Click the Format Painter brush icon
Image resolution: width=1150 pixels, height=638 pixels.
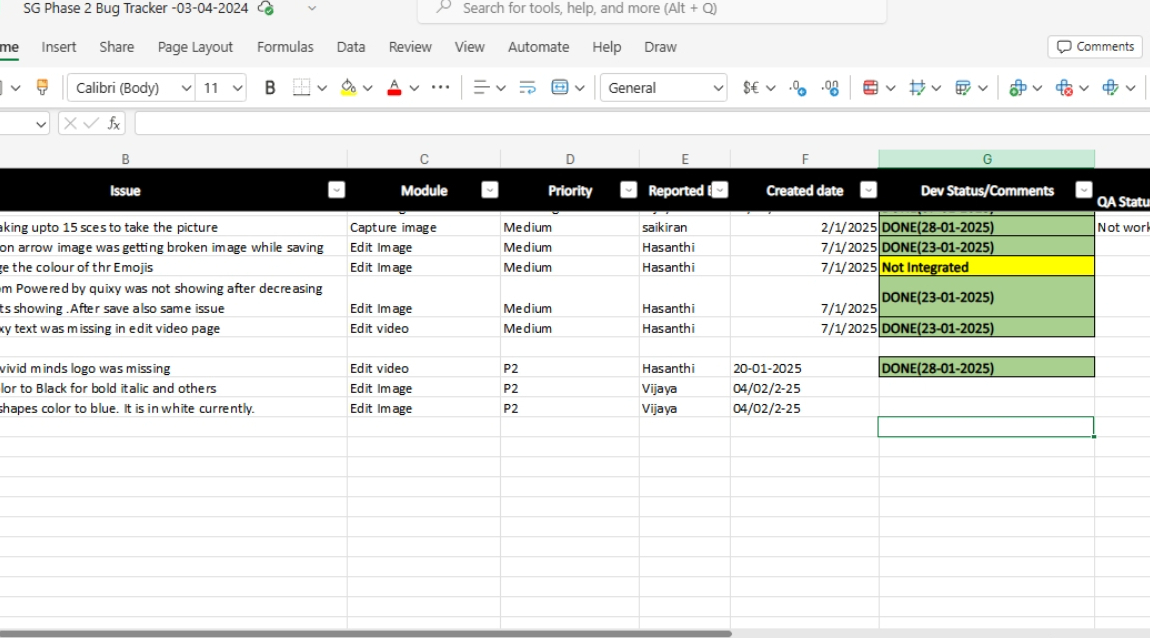(43, 87)
